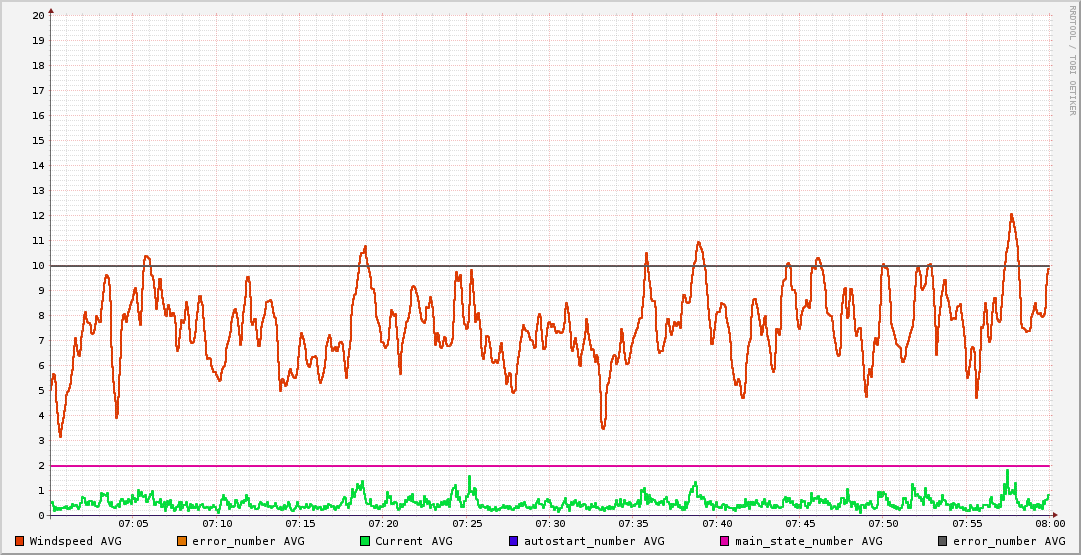Viewport: 1081px width, 555px height.
Task: Select the magenta main_state_number legend swatch
Action: point(725,541)
